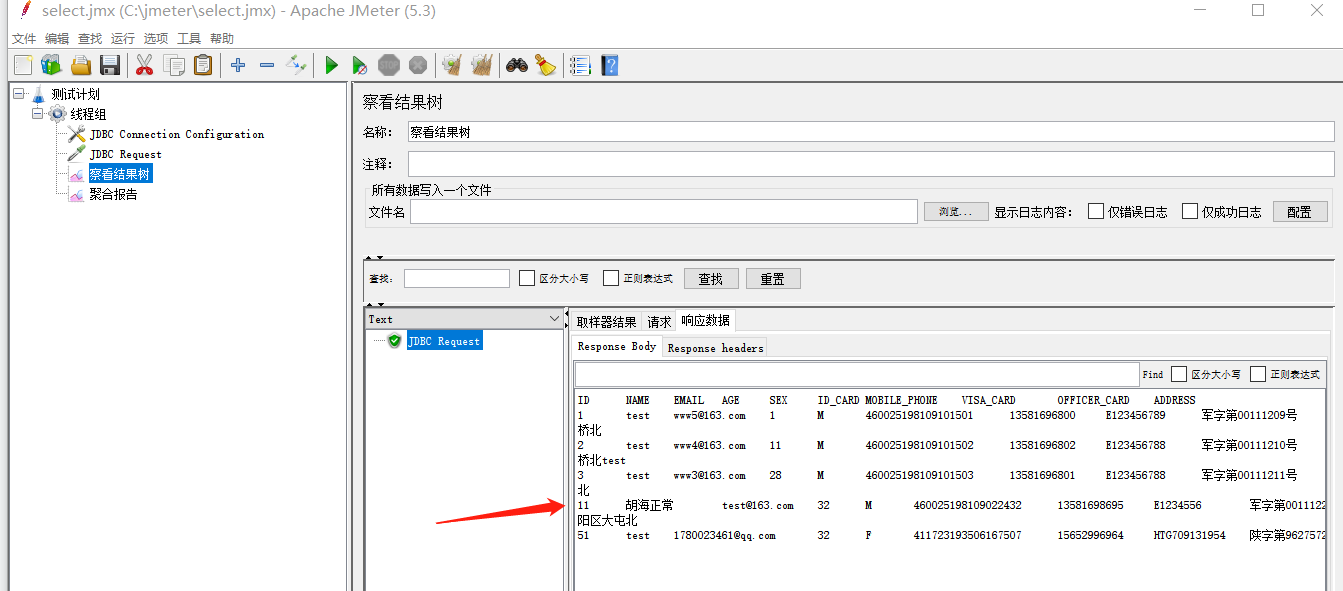Click the 查找 text field

pos(457,279)
